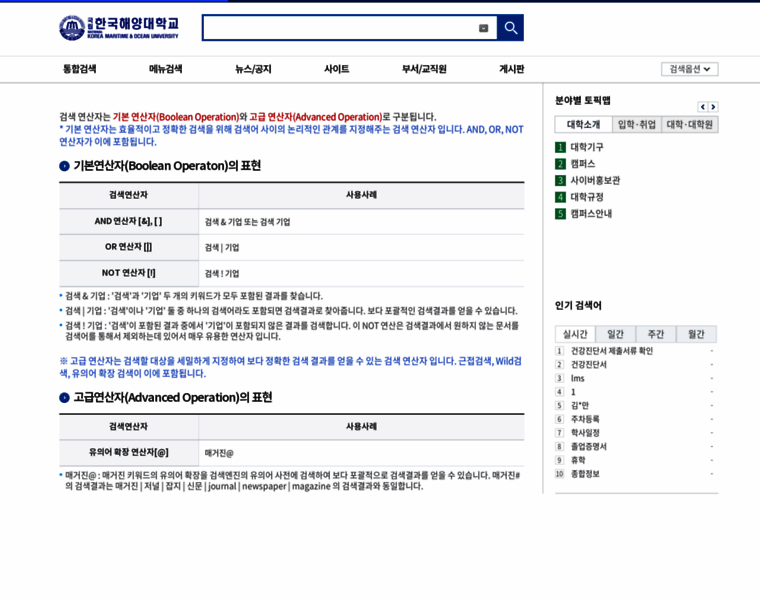Image resolution: width=760 pixels, height=600 pixels.
Task: Open the 부서/교직원 menu
Action: 424,69
